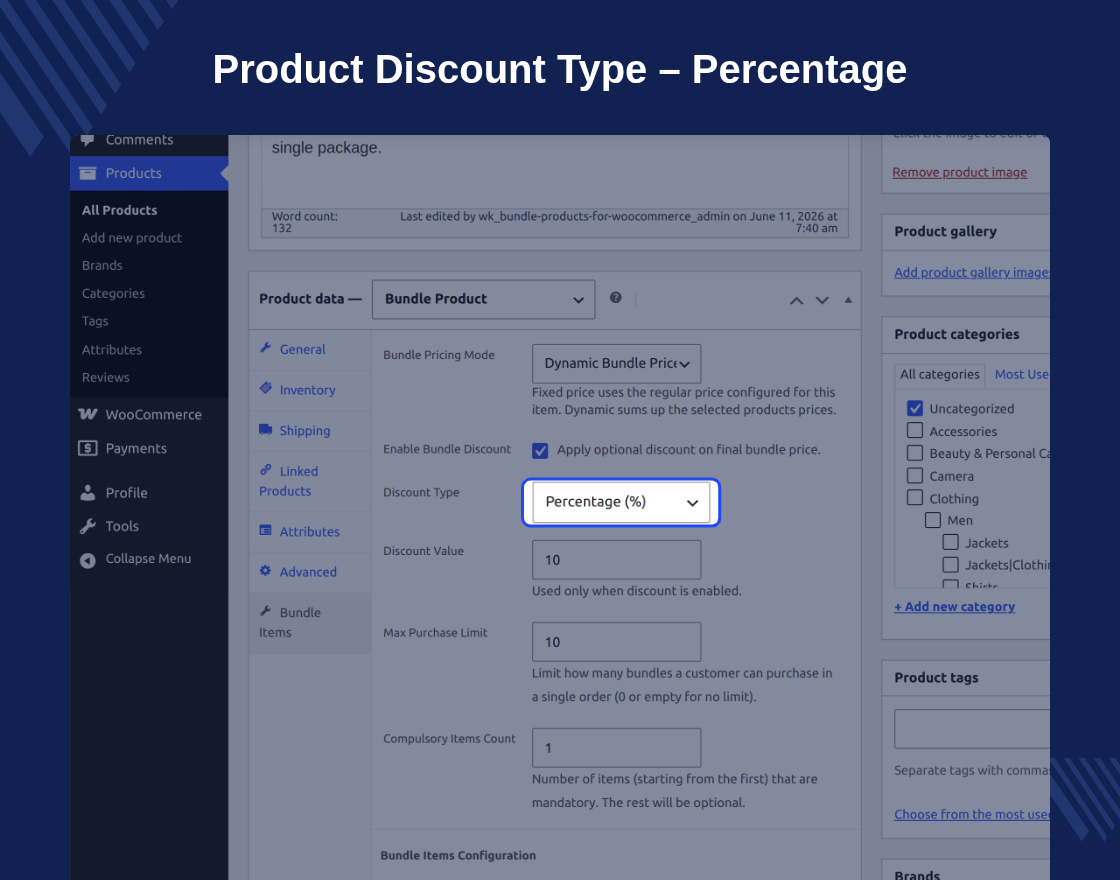
Task: Collapse the Product data panel
Action: [848, 300]
